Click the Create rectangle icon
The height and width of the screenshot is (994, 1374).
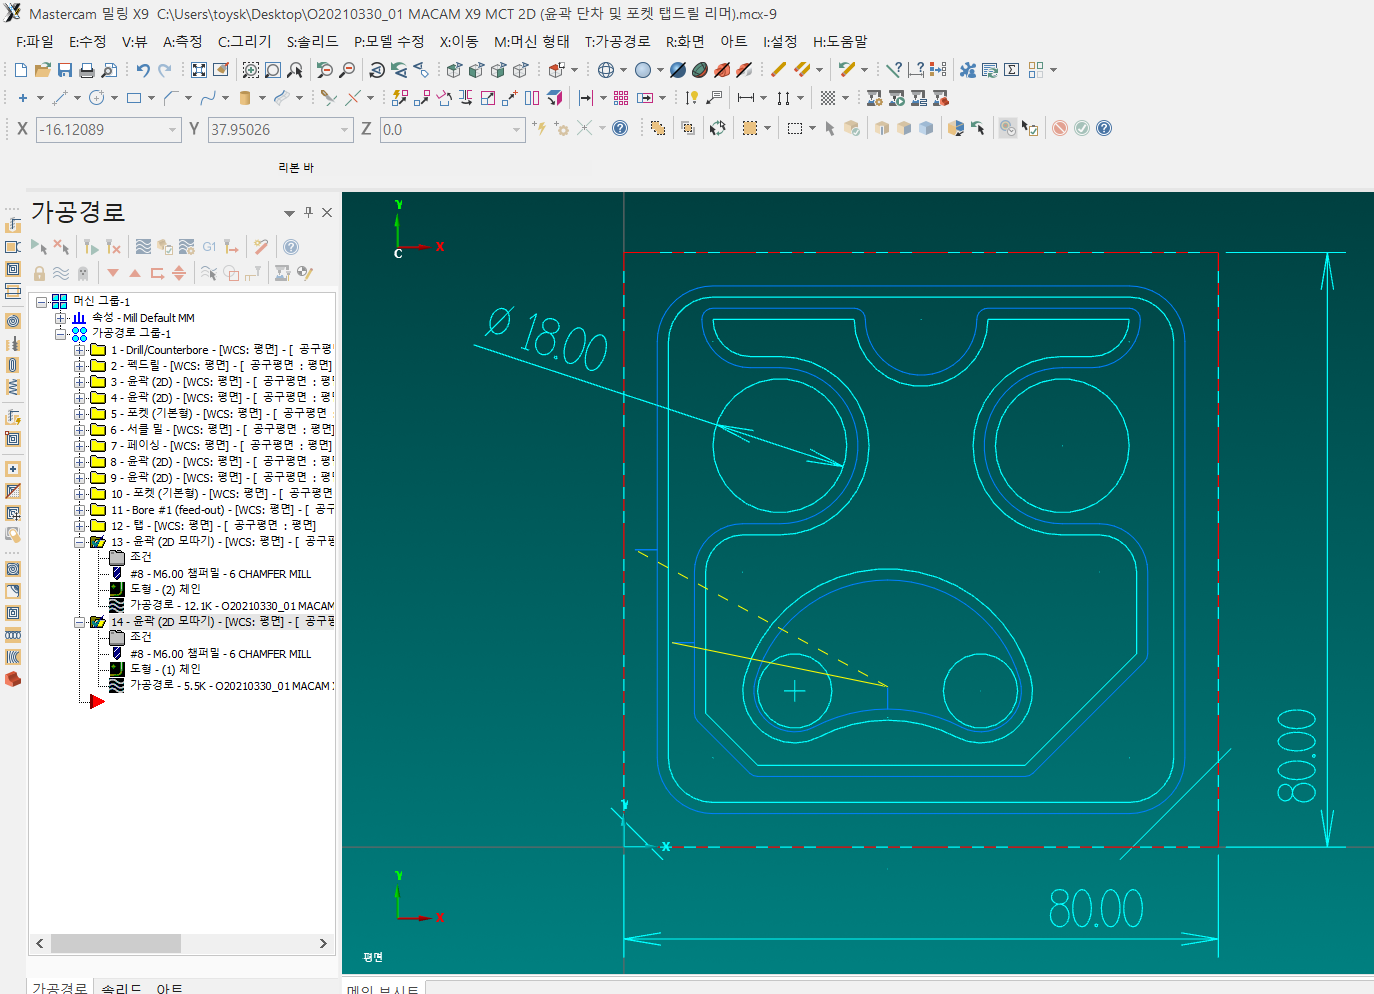pos(134,98)
